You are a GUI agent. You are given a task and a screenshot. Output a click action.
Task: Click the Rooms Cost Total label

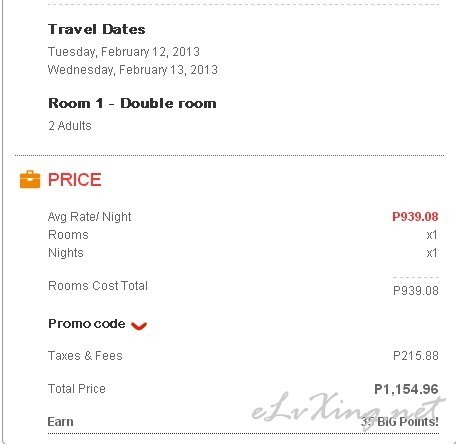coord(98,286)
